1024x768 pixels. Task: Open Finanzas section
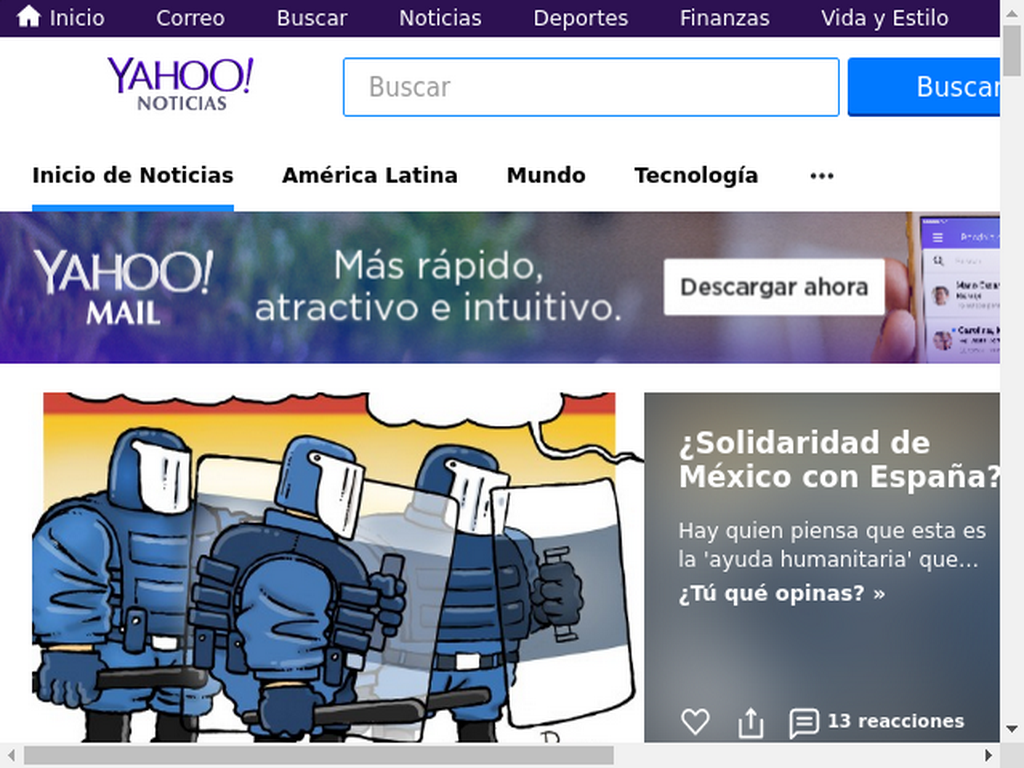coord(724,18)
